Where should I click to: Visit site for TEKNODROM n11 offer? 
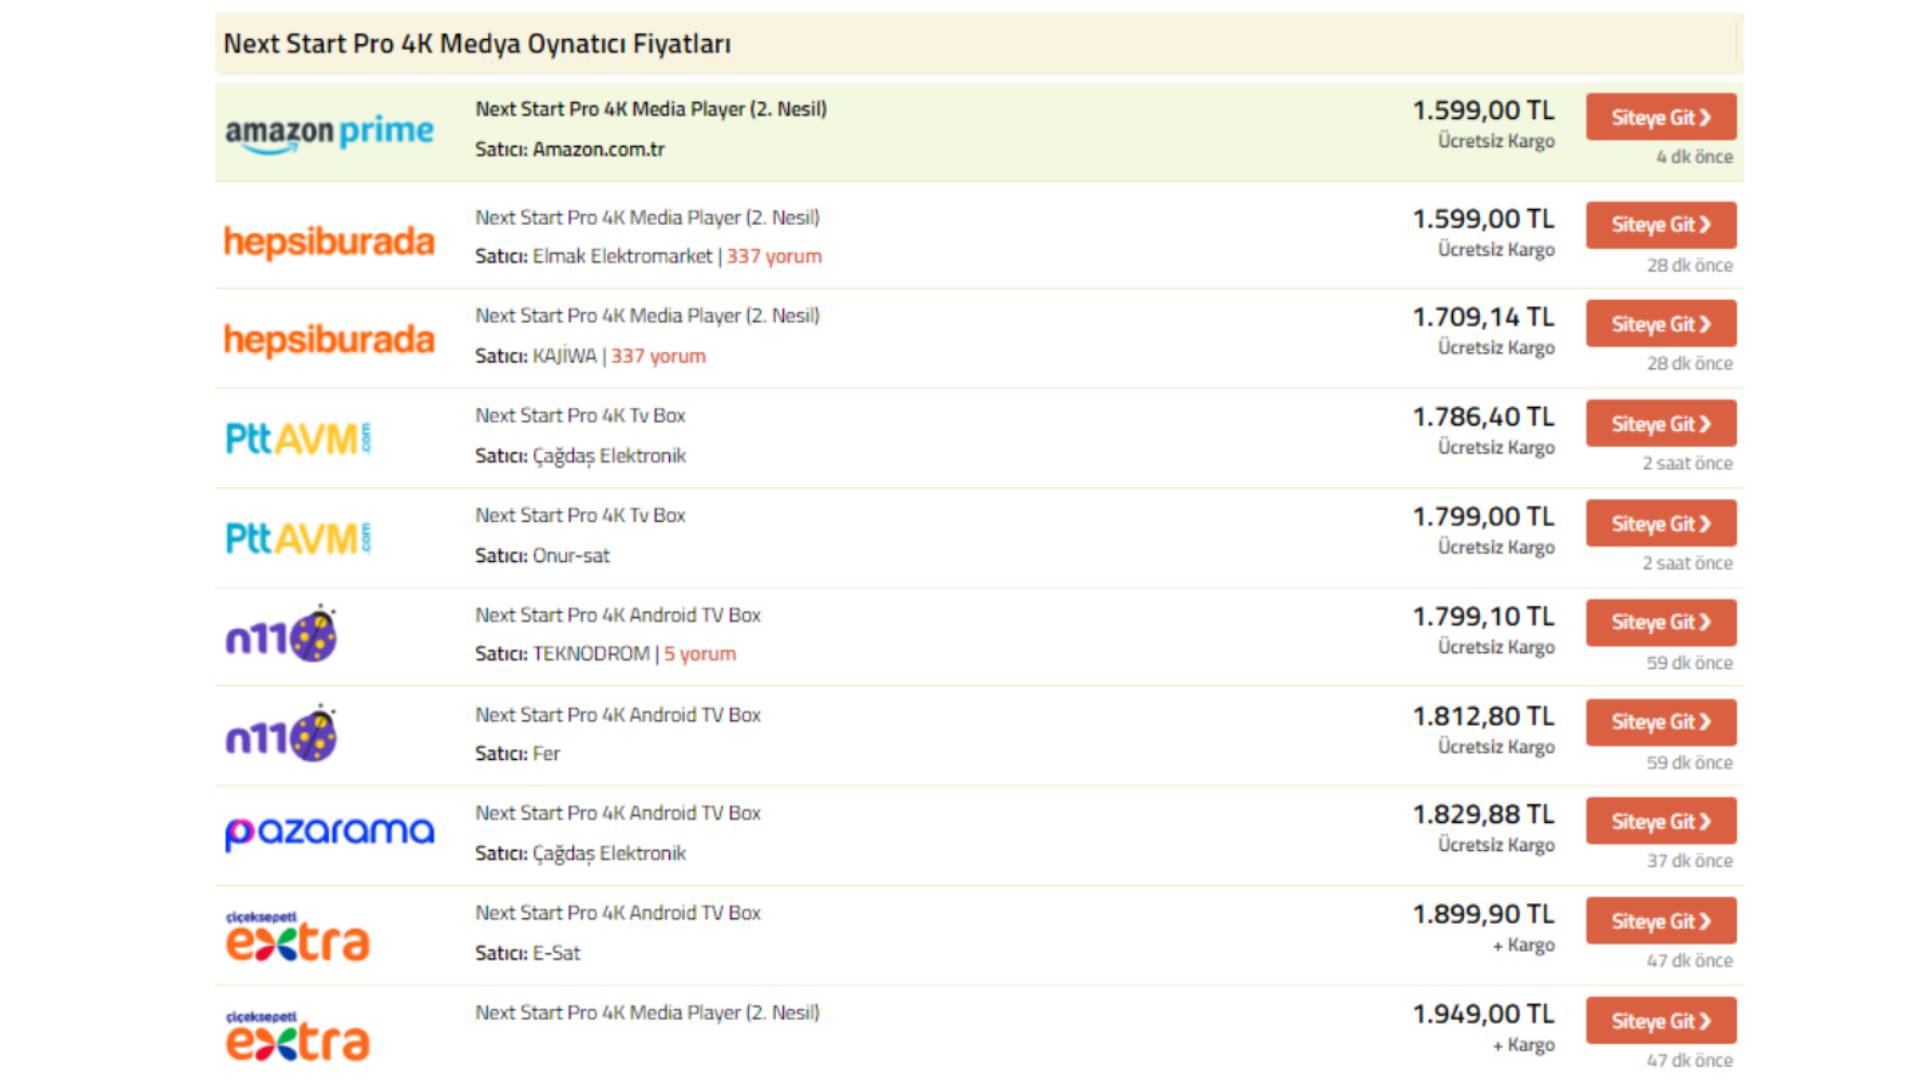[1661, 622]
